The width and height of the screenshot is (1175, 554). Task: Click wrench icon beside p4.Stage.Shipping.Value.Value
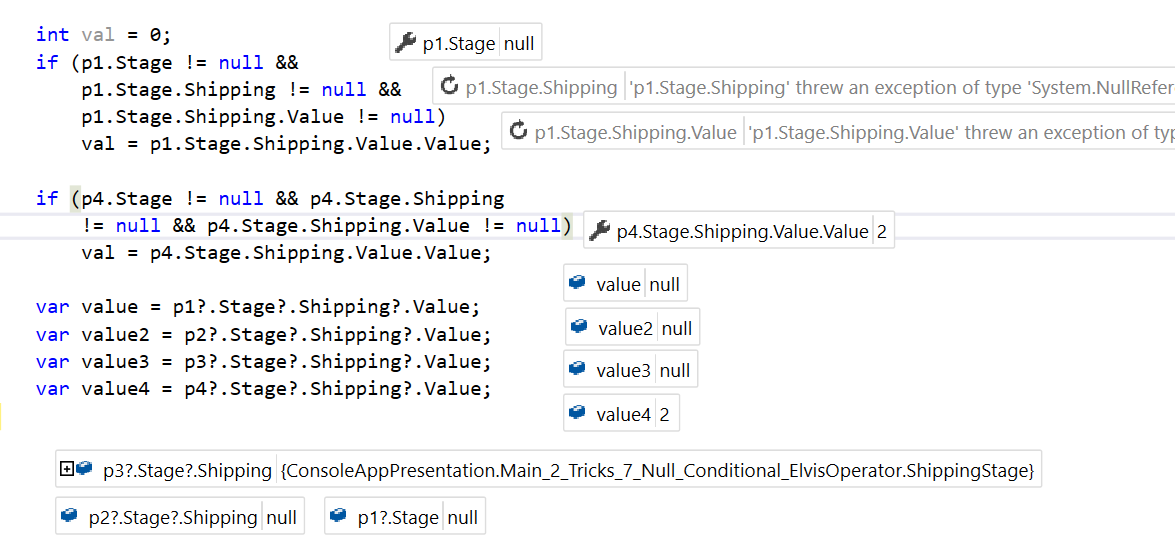(x=599, y=231)
